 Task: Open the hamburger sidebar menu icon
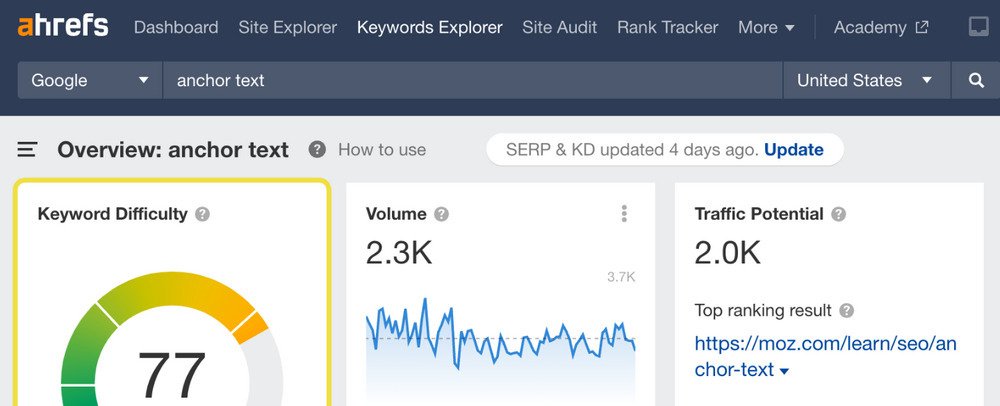pos(28,150)
